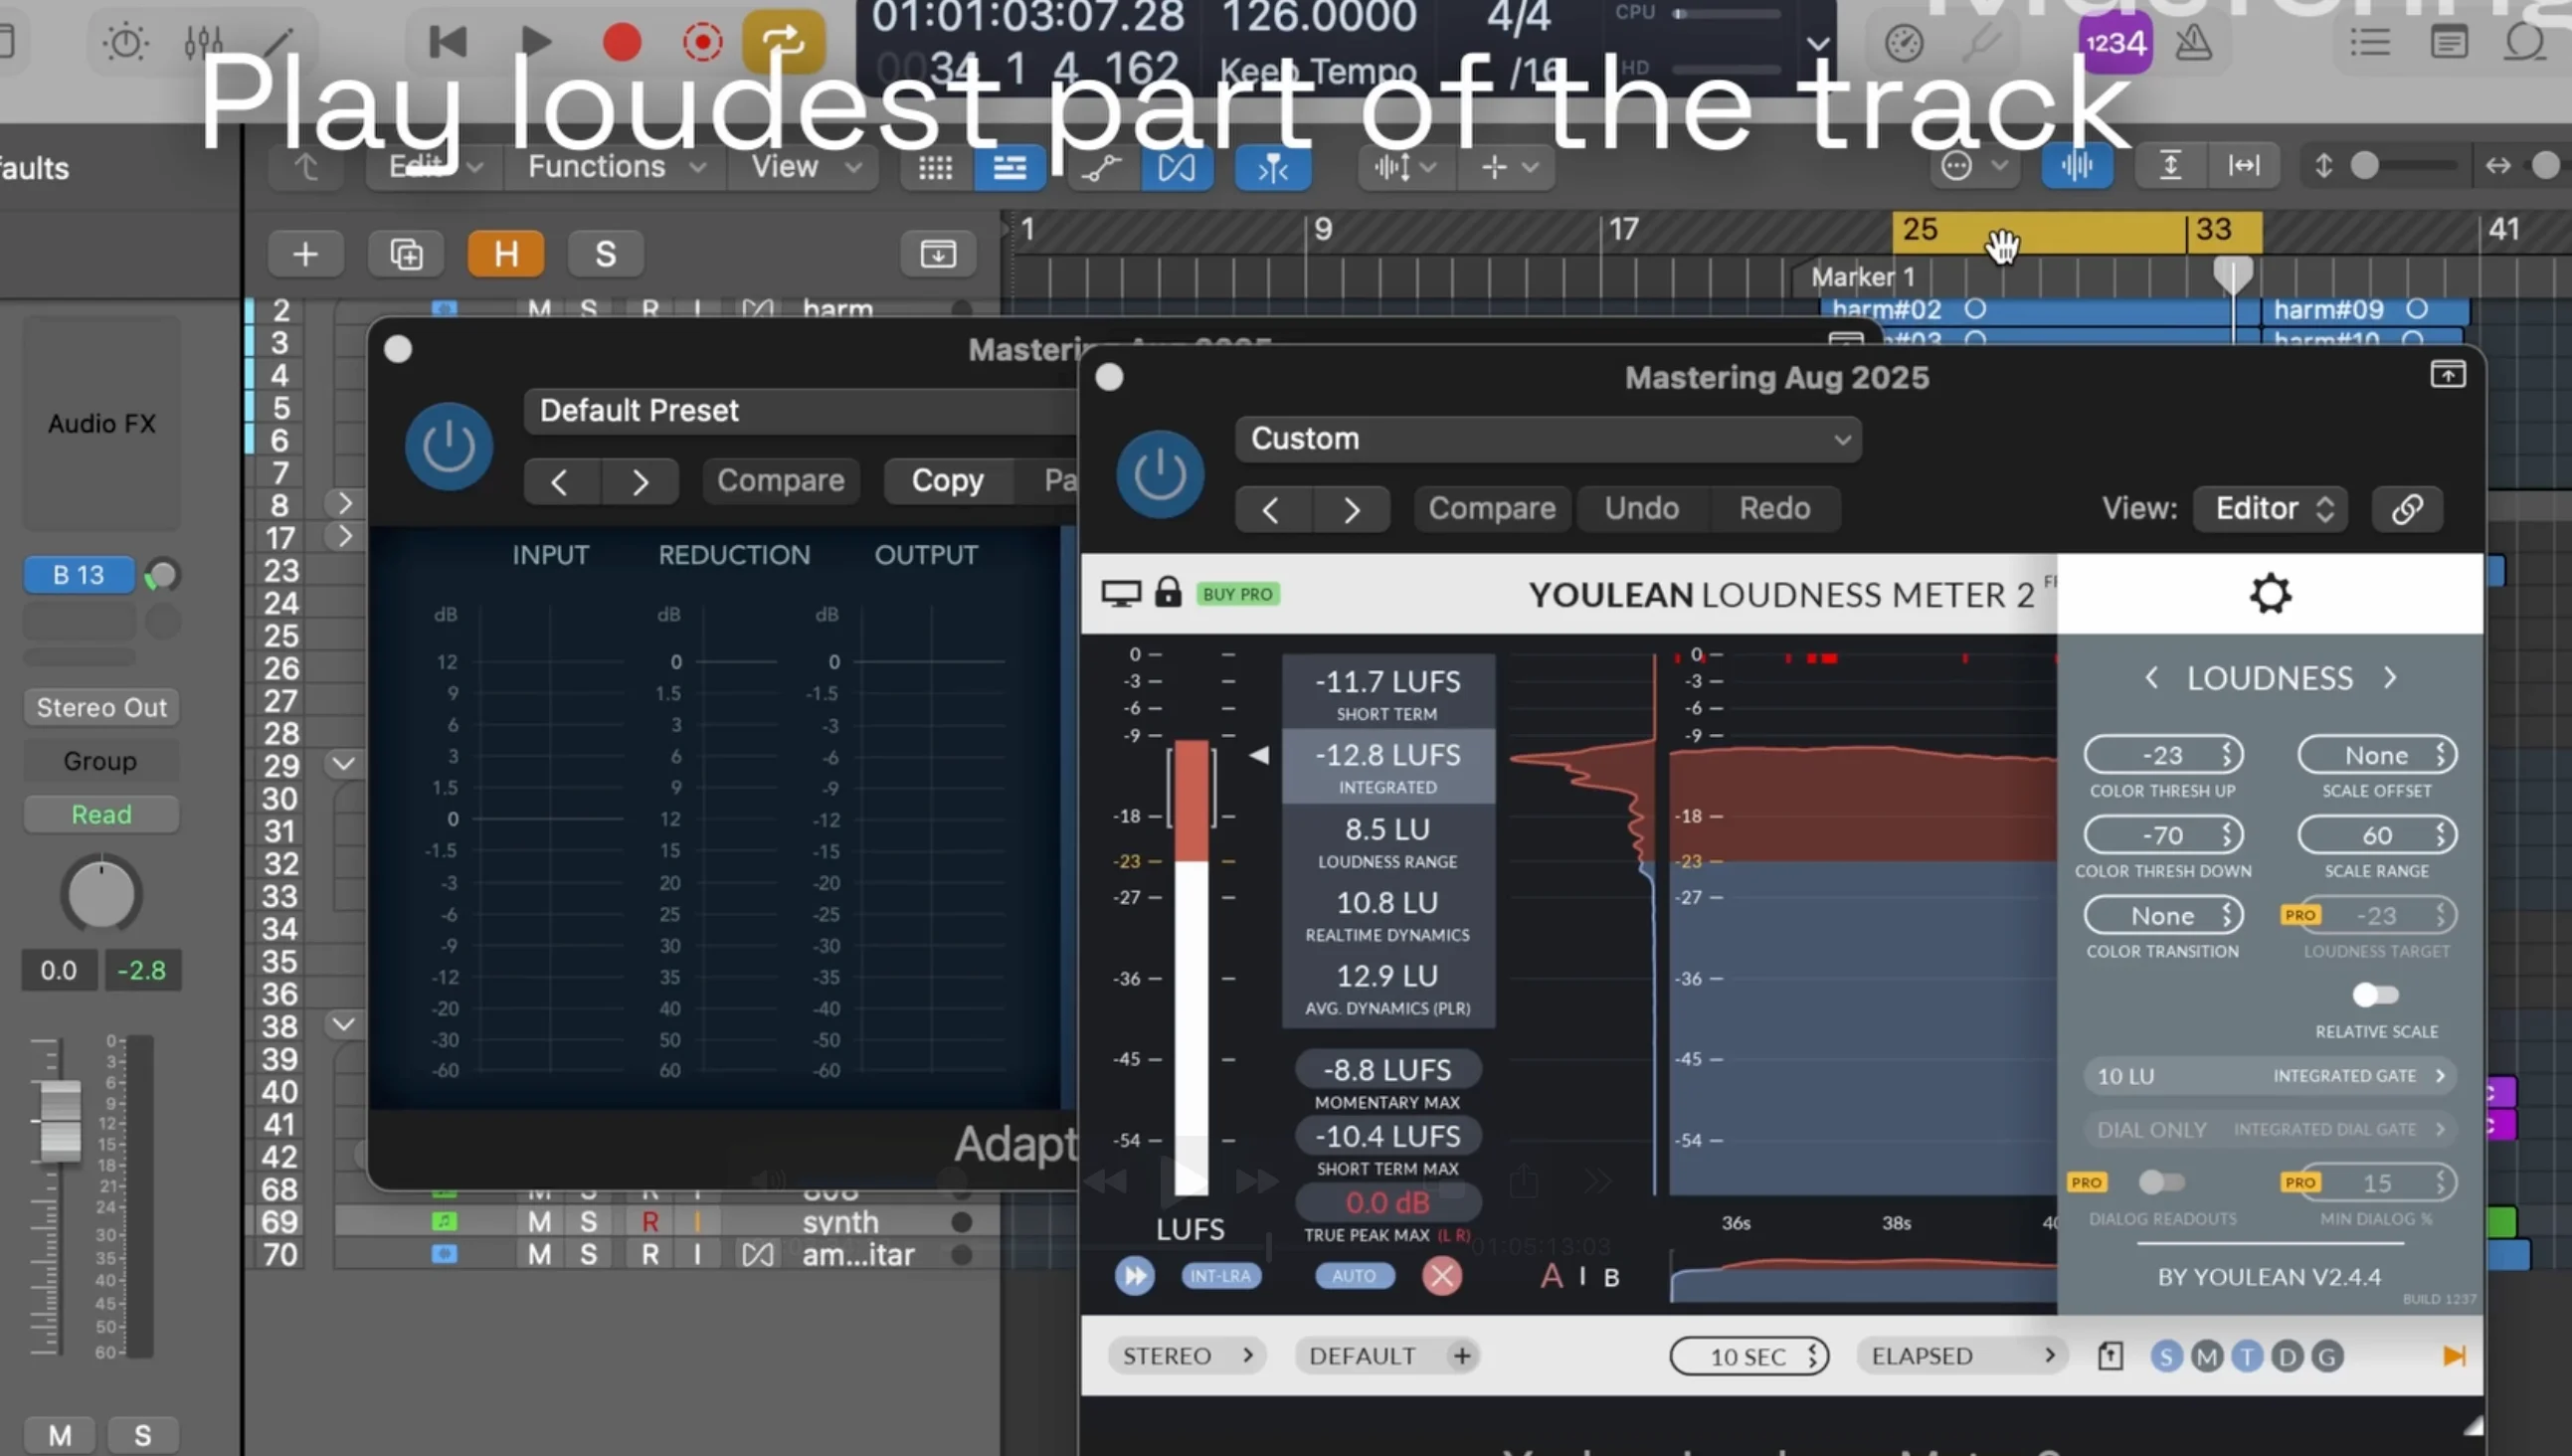Click the red record button

pyautogui.click(x=620, y=42)
